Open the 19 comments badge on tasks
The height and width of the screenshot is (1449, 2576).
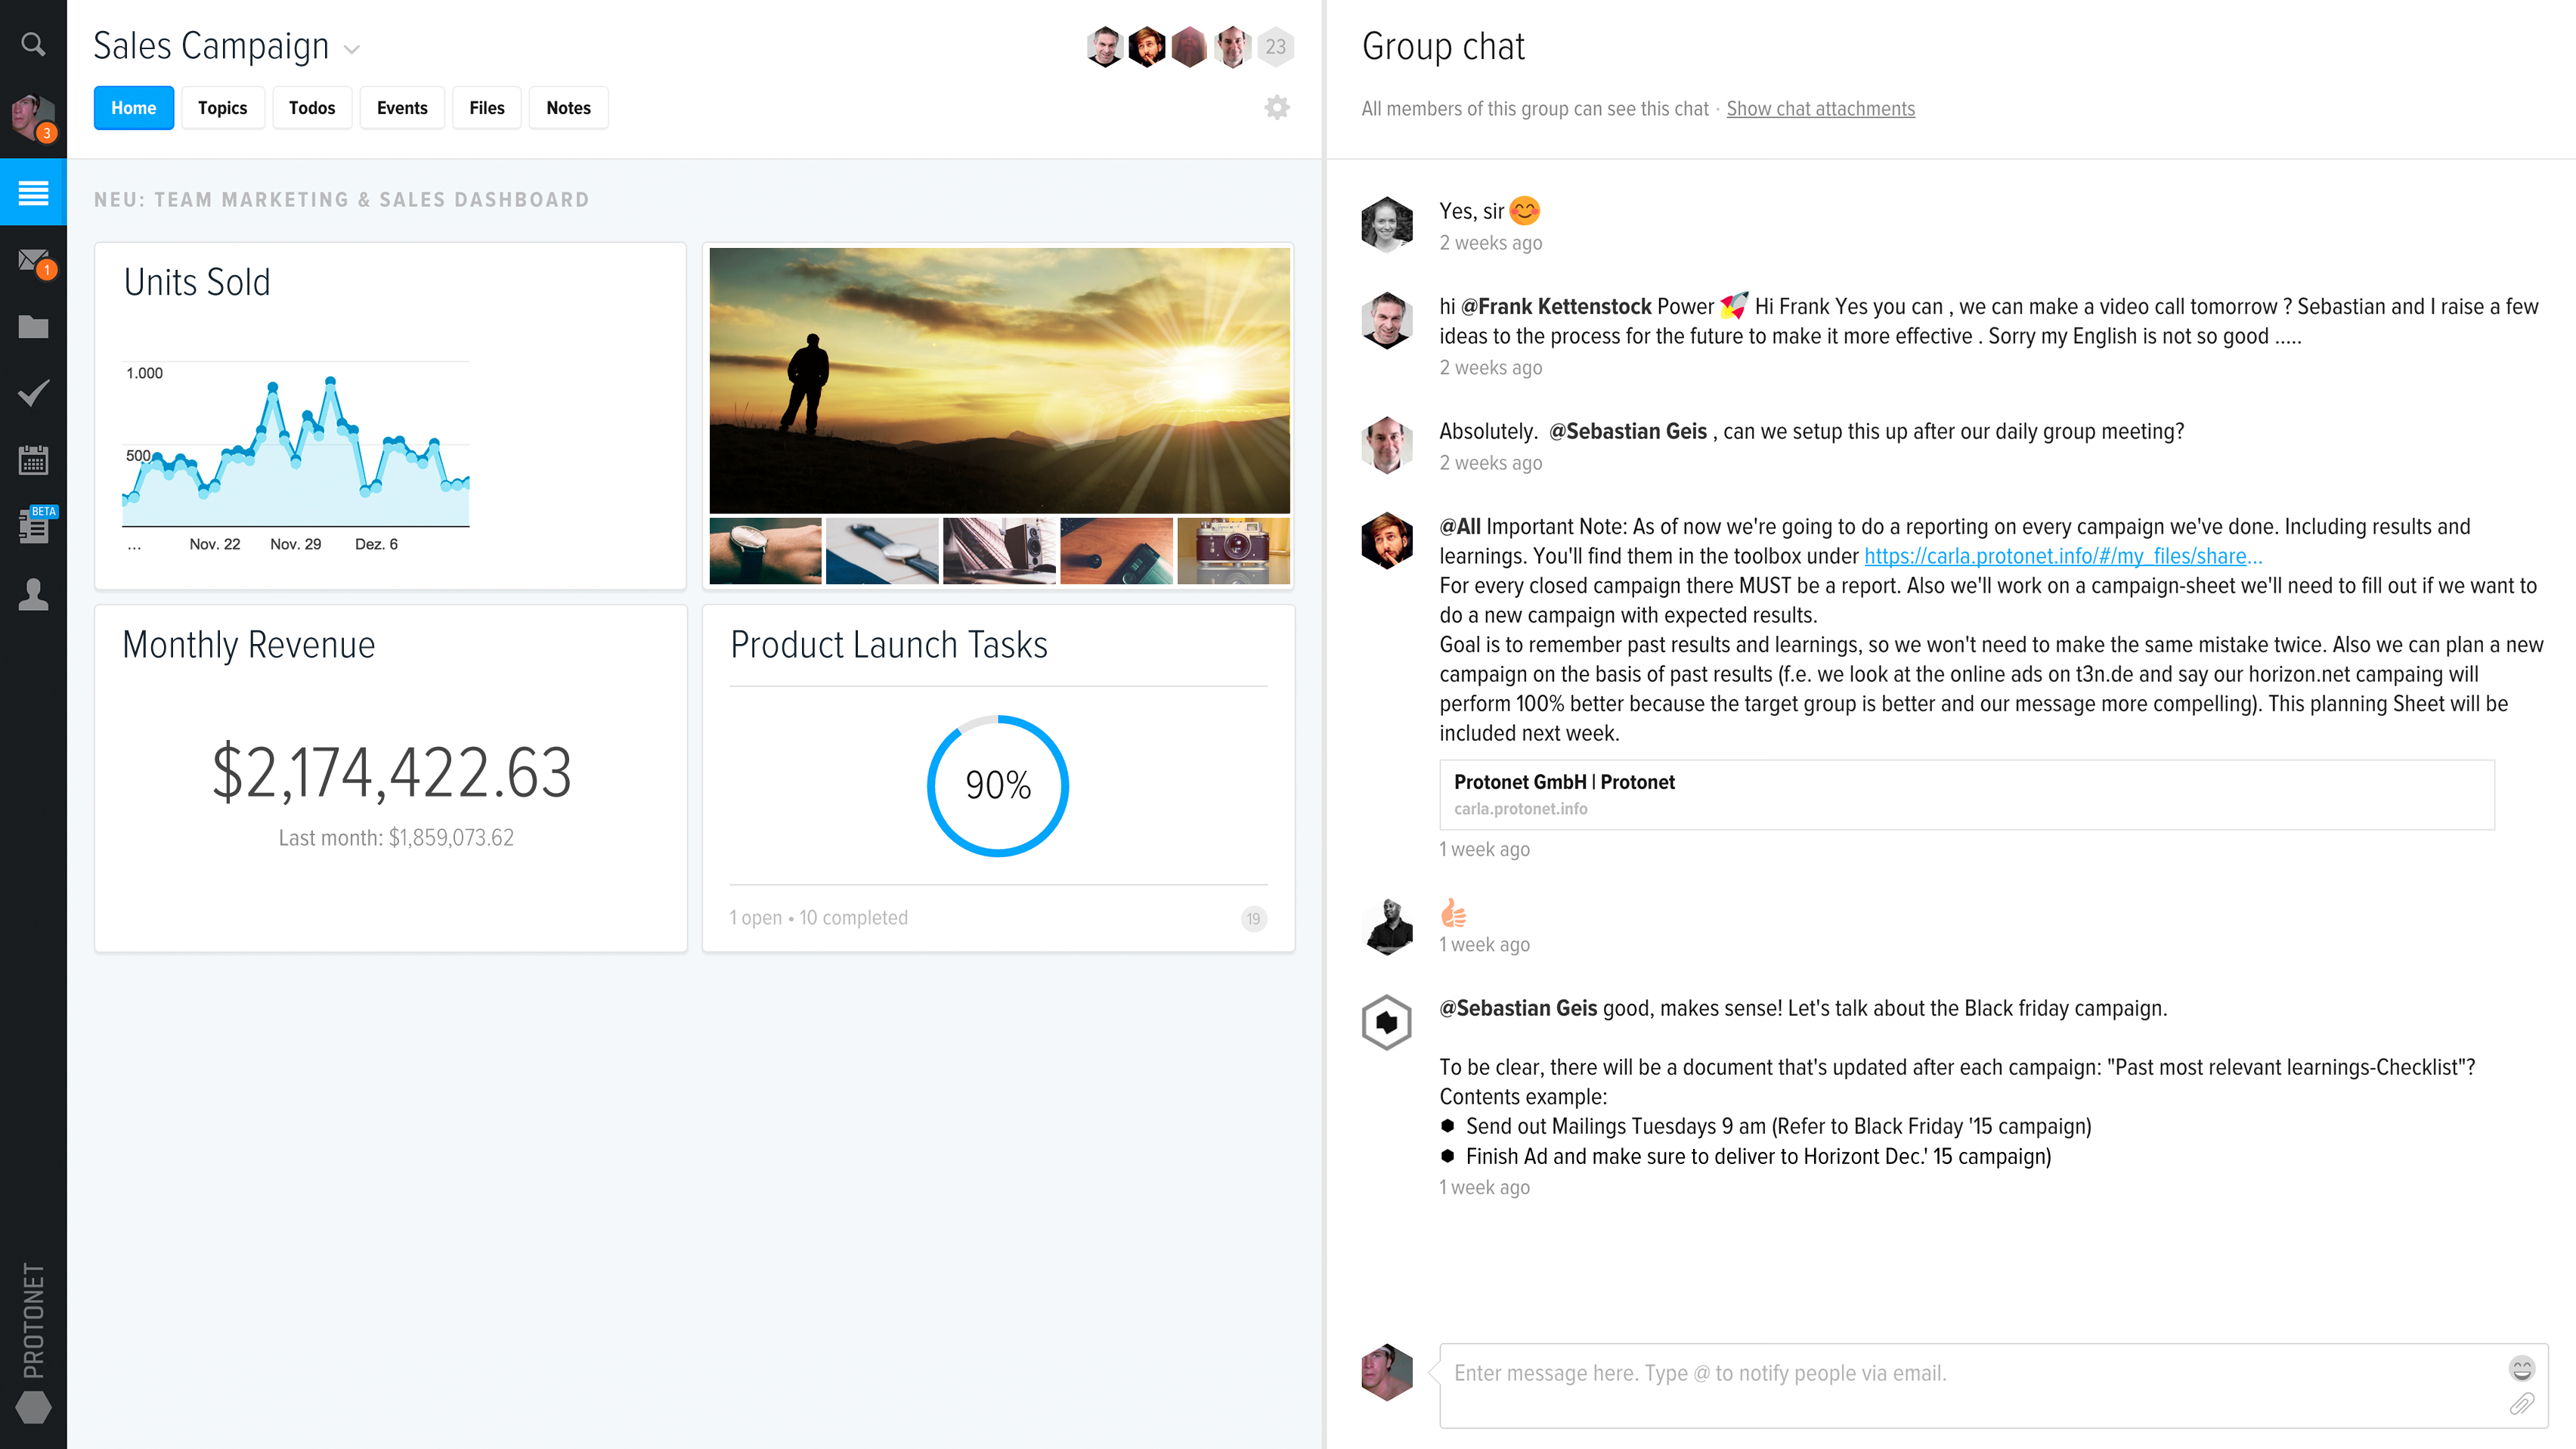(1253, 918)
